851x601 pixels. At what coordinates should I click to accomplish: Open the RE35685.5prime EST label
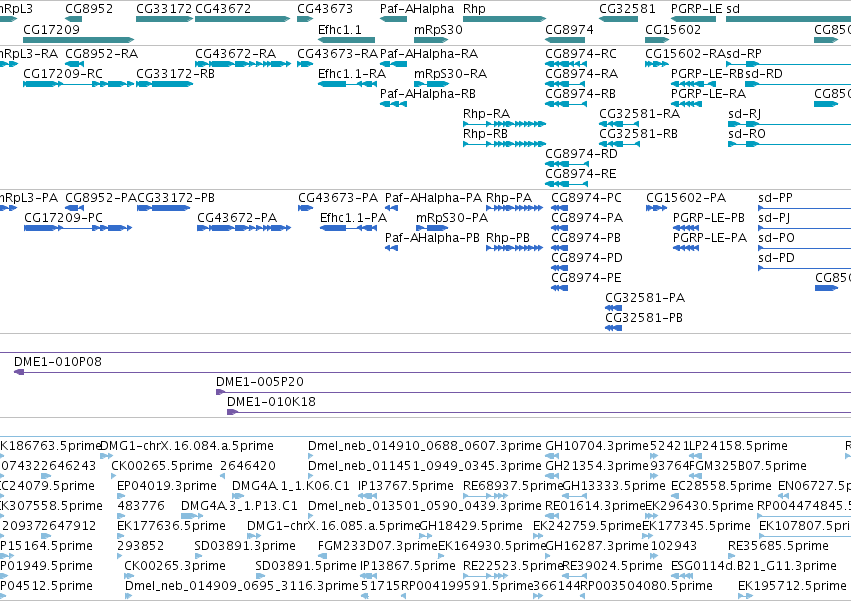(x=778, y=546)
